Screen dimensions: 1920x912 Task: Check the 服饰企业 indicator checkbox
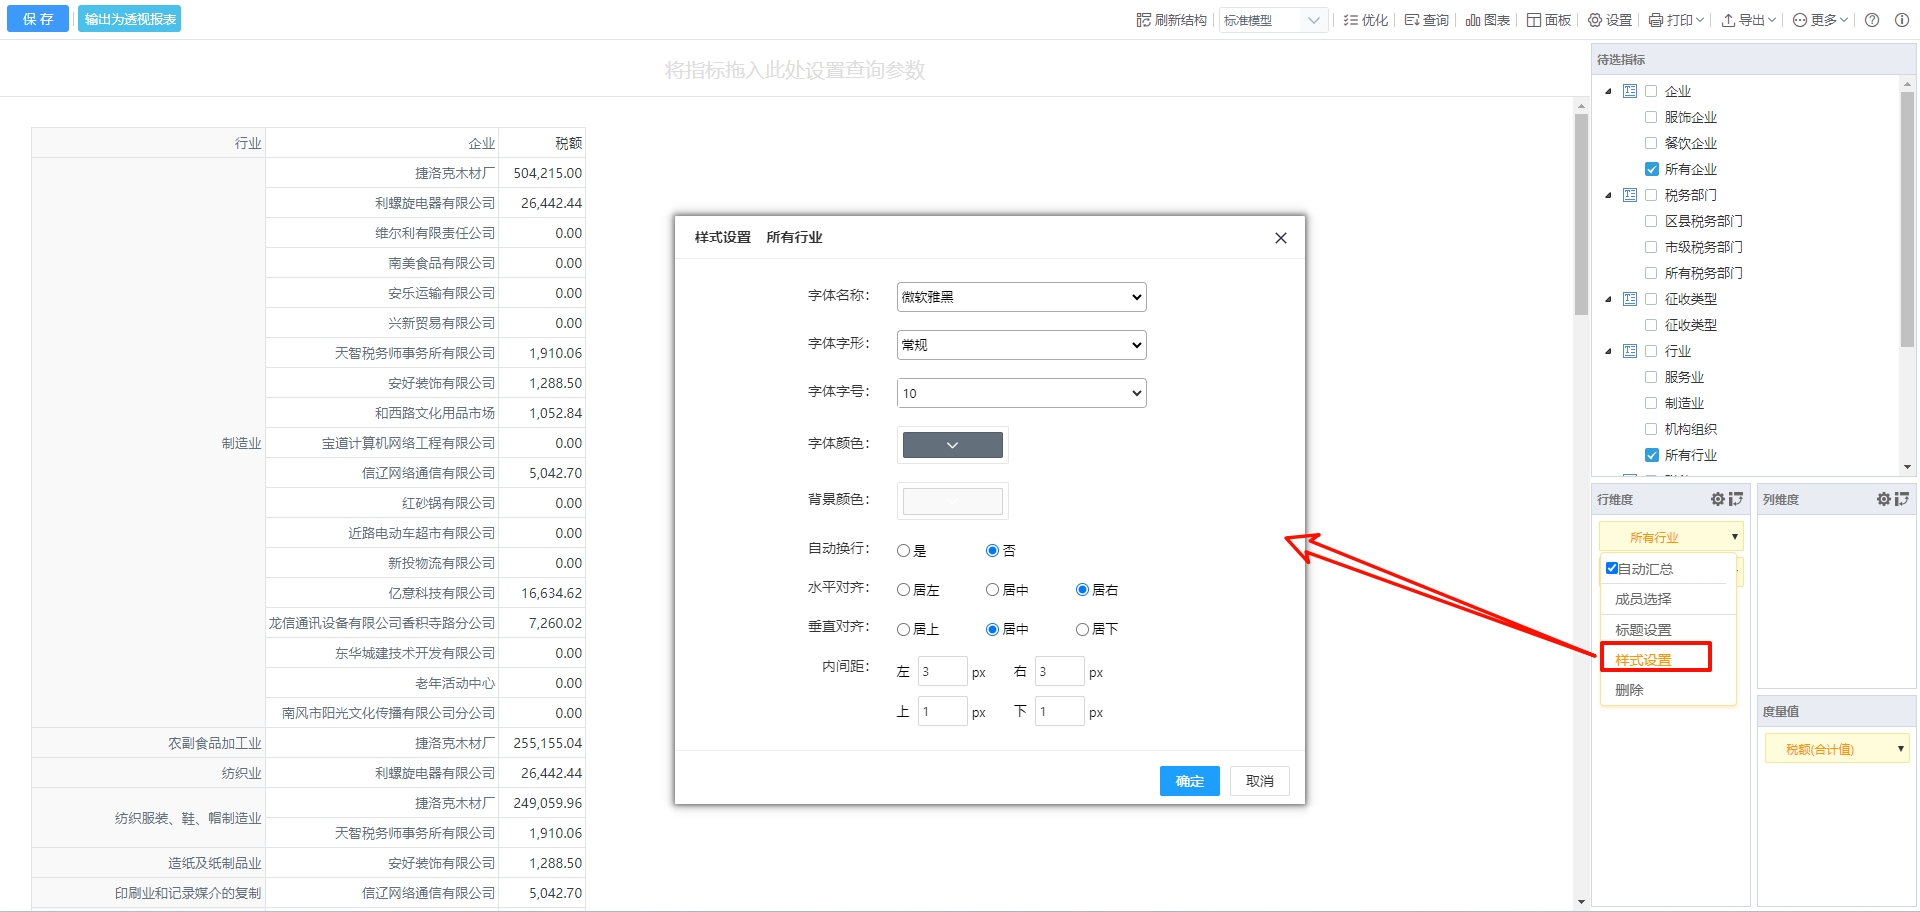pyautogui.click(x=1651, y=117)
